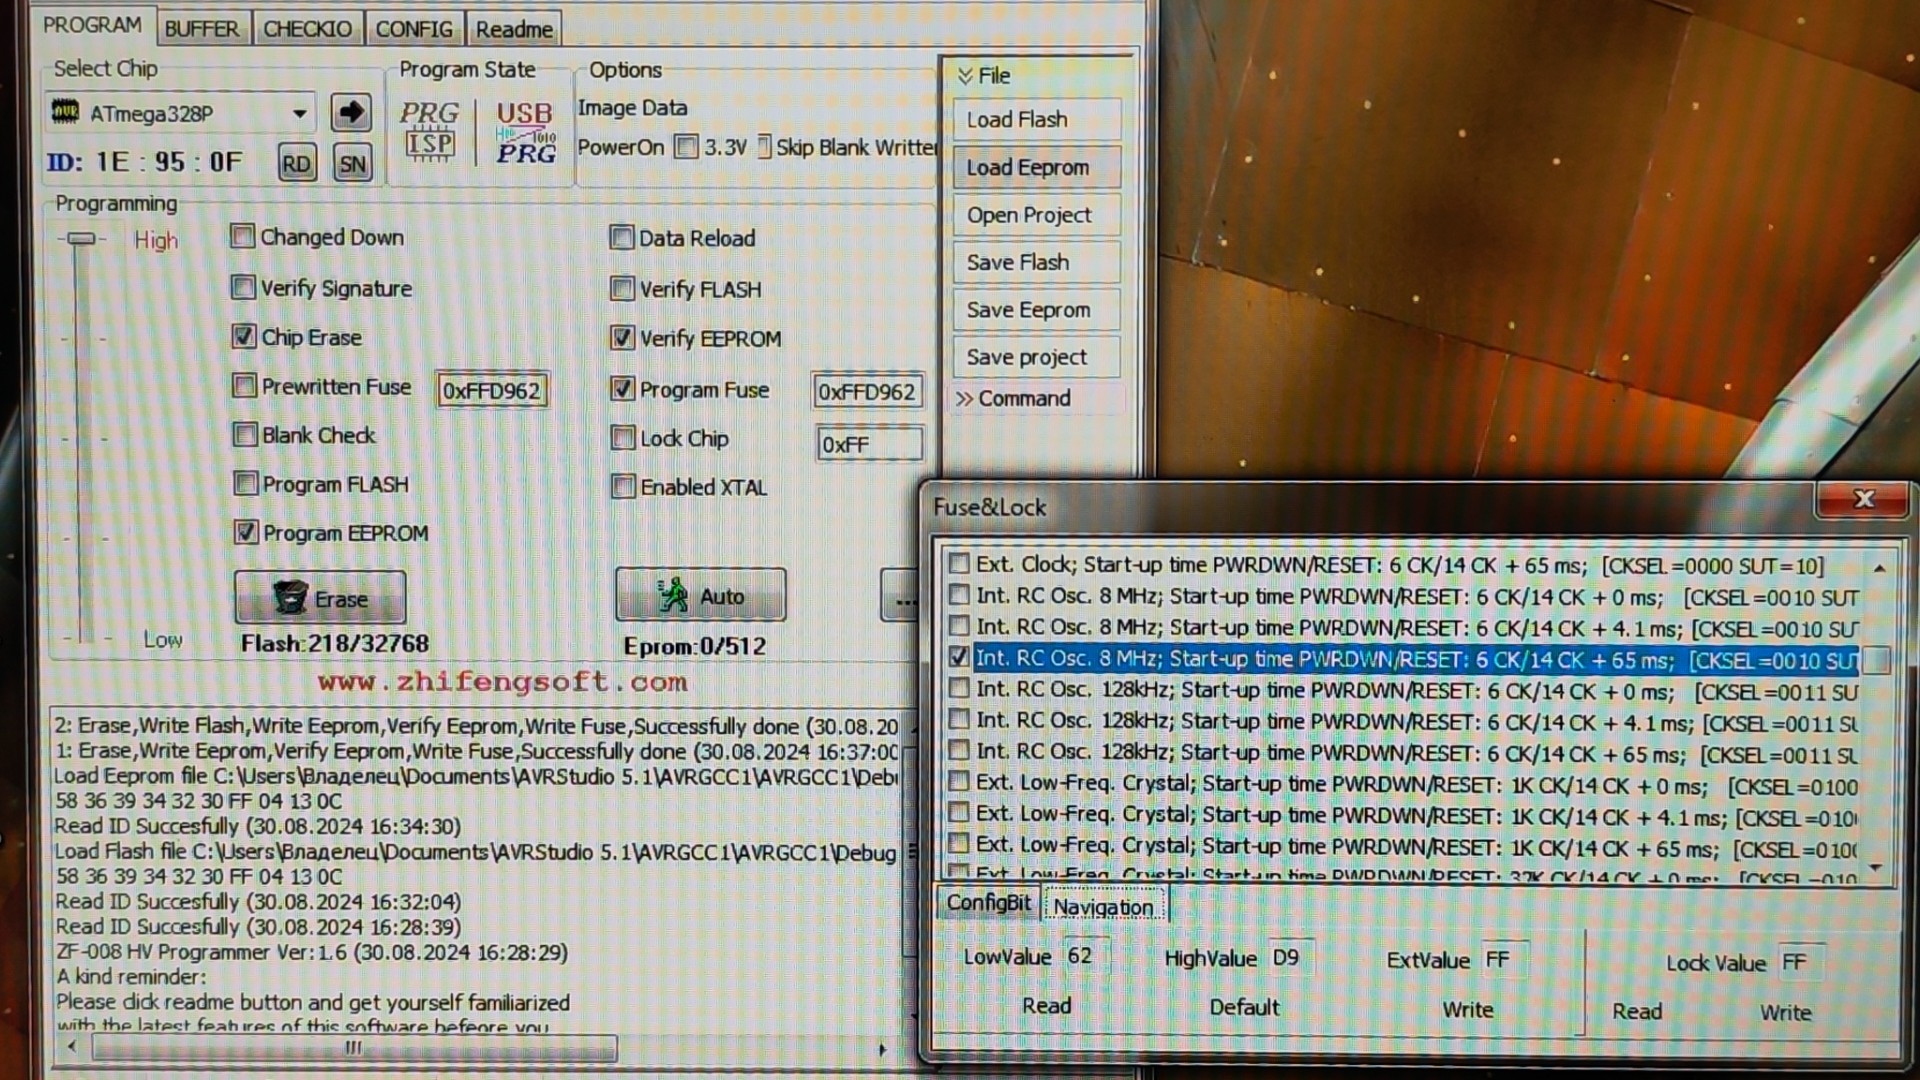Collapse the File section chevron
This screenshot has height=1080, width=1920.
click(x=965, y=76)
